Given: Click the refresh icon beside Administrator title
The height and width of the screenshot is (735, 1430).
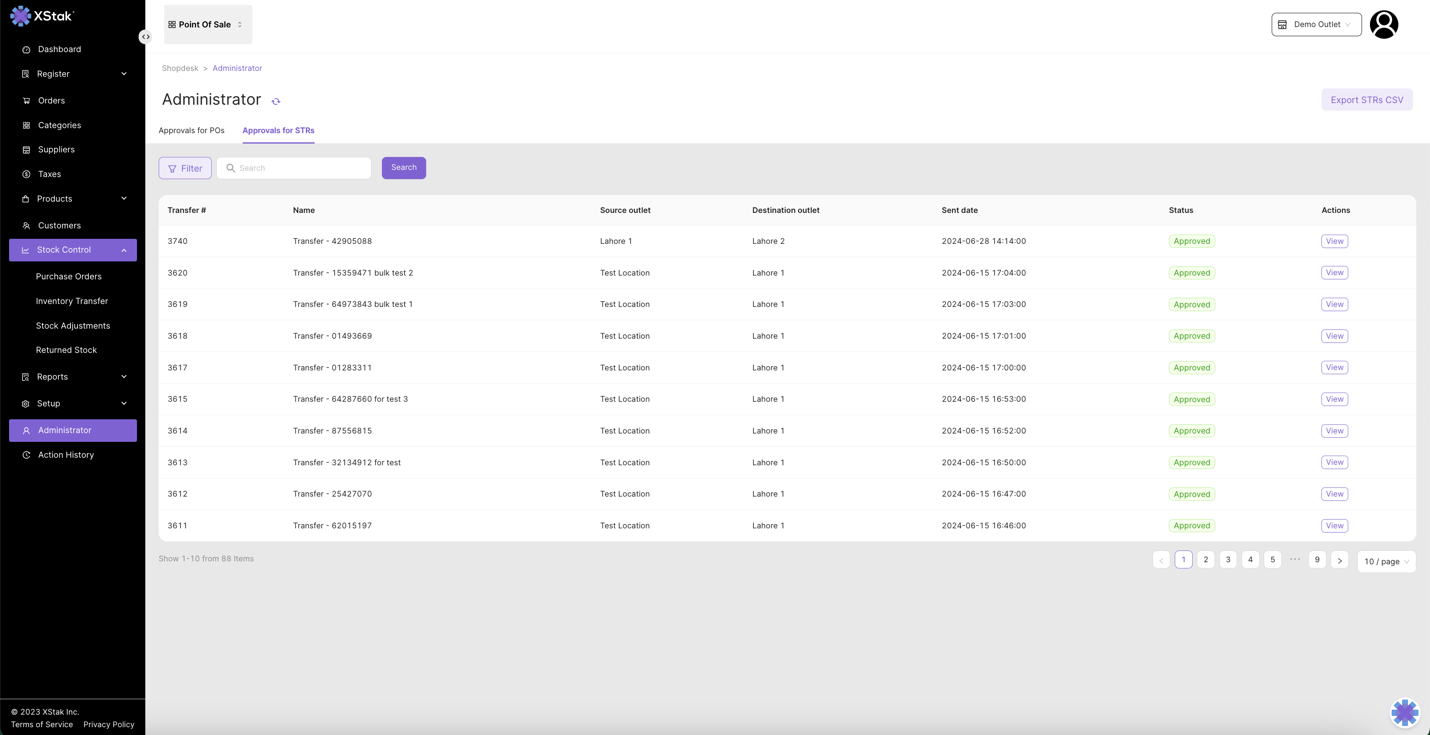Looking at the screenshot, I should [x=276, y=101].
